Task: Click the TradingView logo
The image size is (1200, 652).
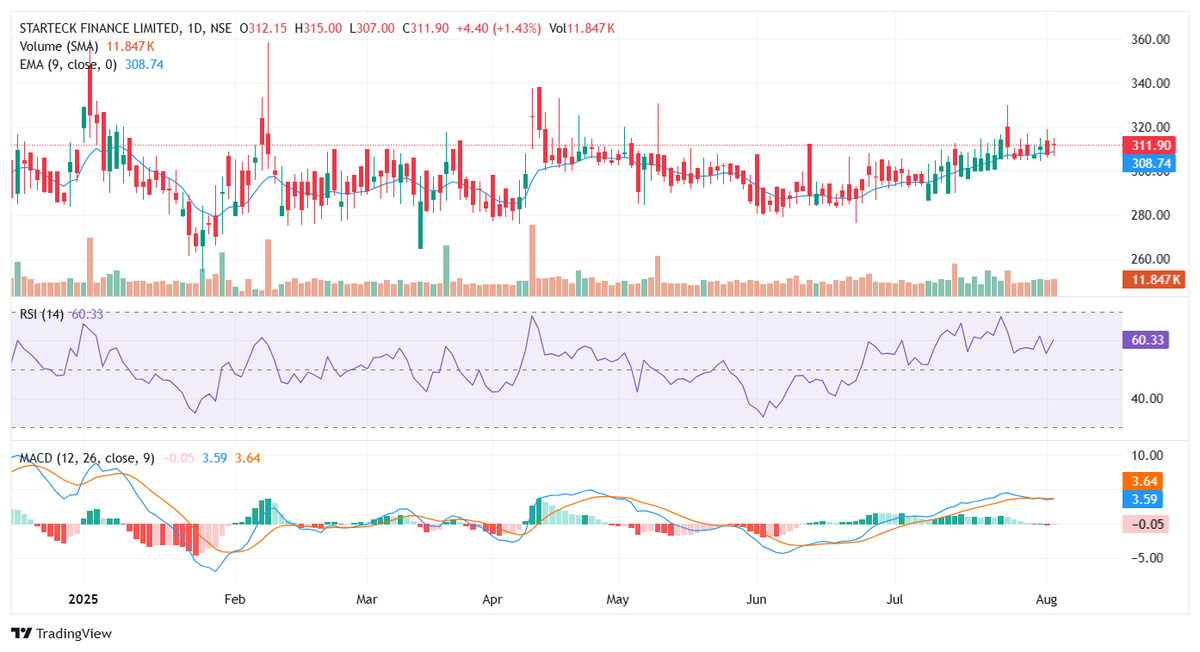Action: coord(60,633)
